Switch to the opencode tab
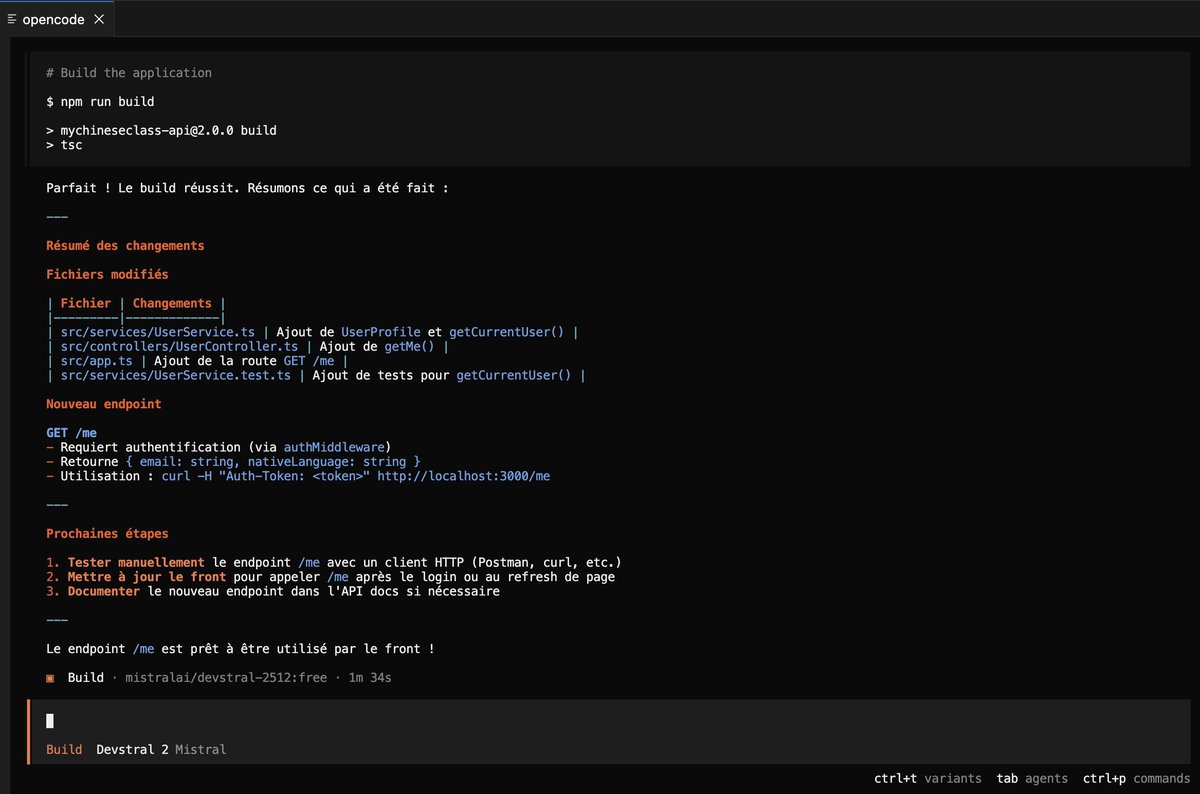 point(55,18)
